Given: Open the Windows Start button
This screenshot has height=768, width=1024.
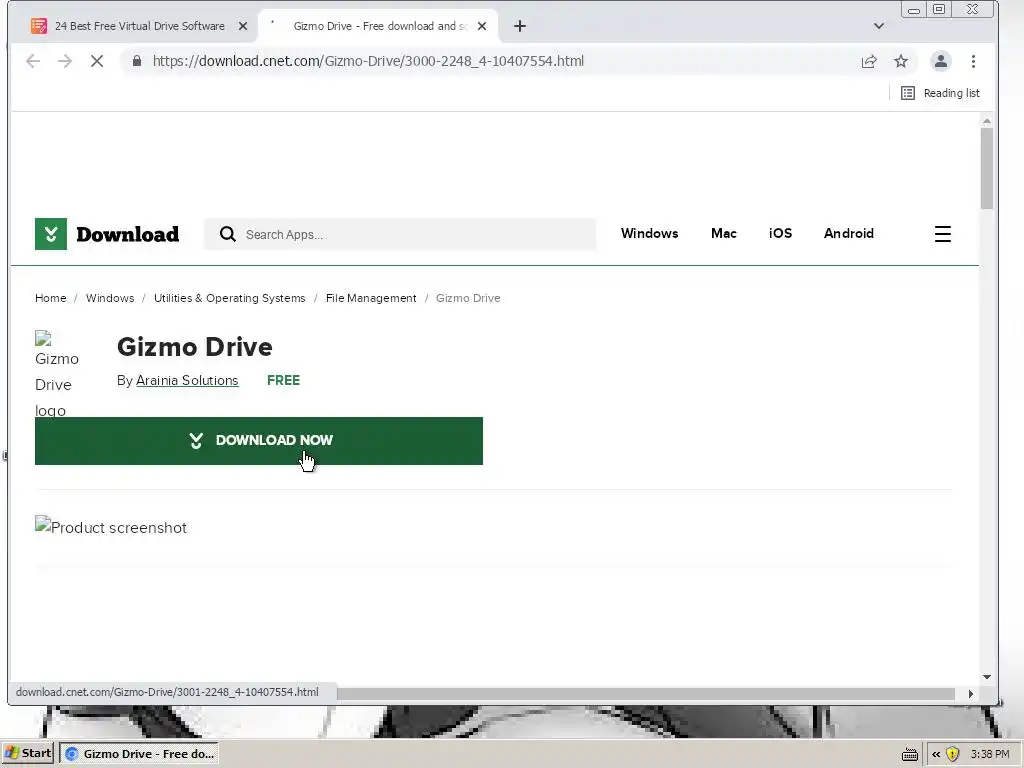Looking at the screenshot, I should pos(27,754).
